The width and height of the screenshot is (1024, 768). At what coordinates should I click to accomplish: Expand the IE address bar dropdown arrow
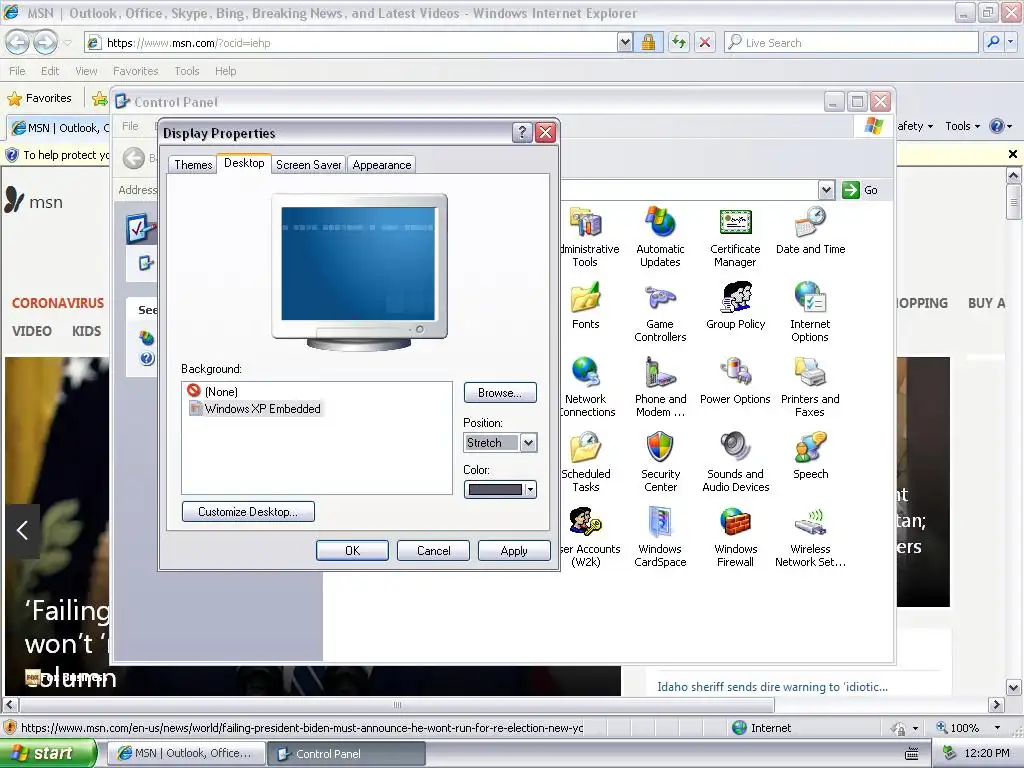(625, 42)
